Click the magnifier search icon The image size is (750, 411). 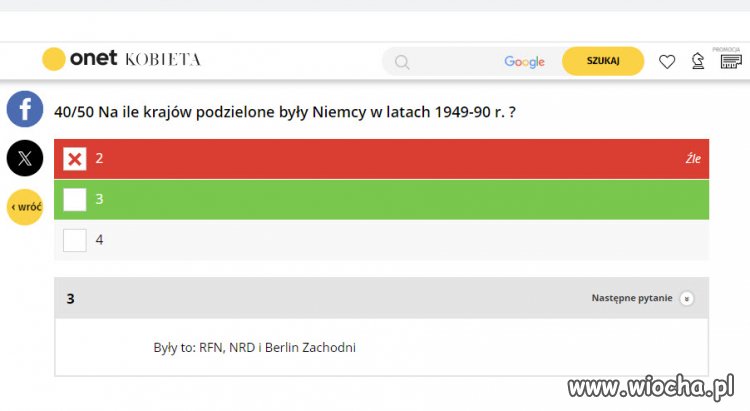[402, 62]
